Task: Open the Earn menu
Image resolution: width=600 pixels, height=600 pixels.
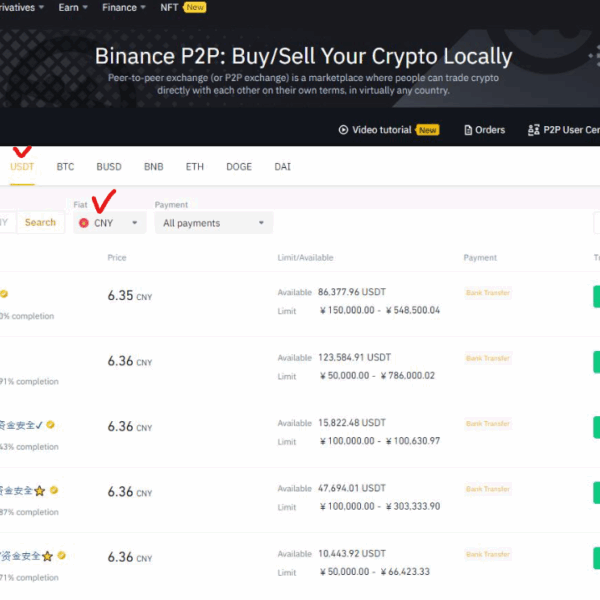Action: coord(73,7)
